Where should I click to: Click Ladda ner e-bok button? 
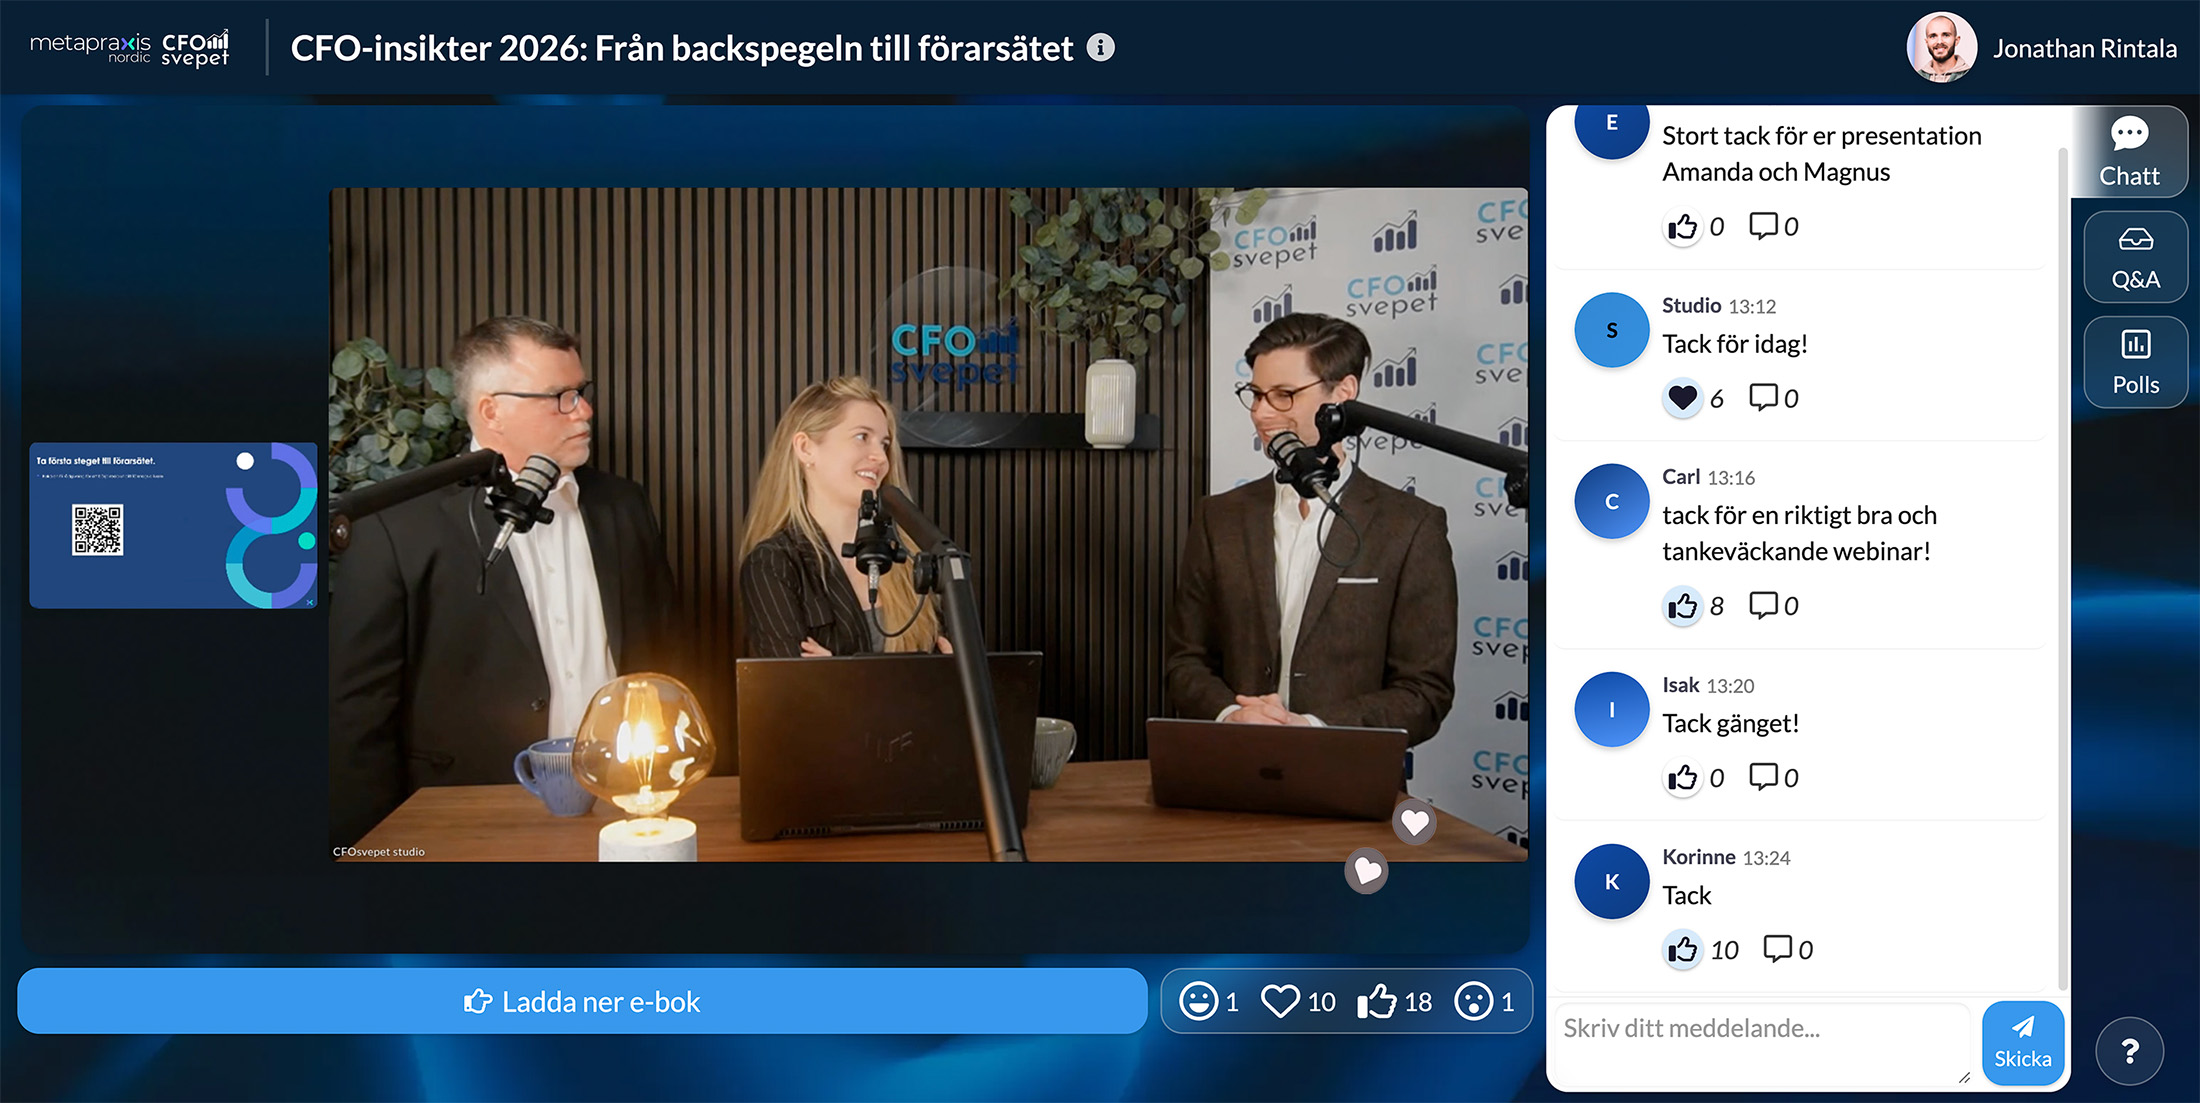point(582,1001)
